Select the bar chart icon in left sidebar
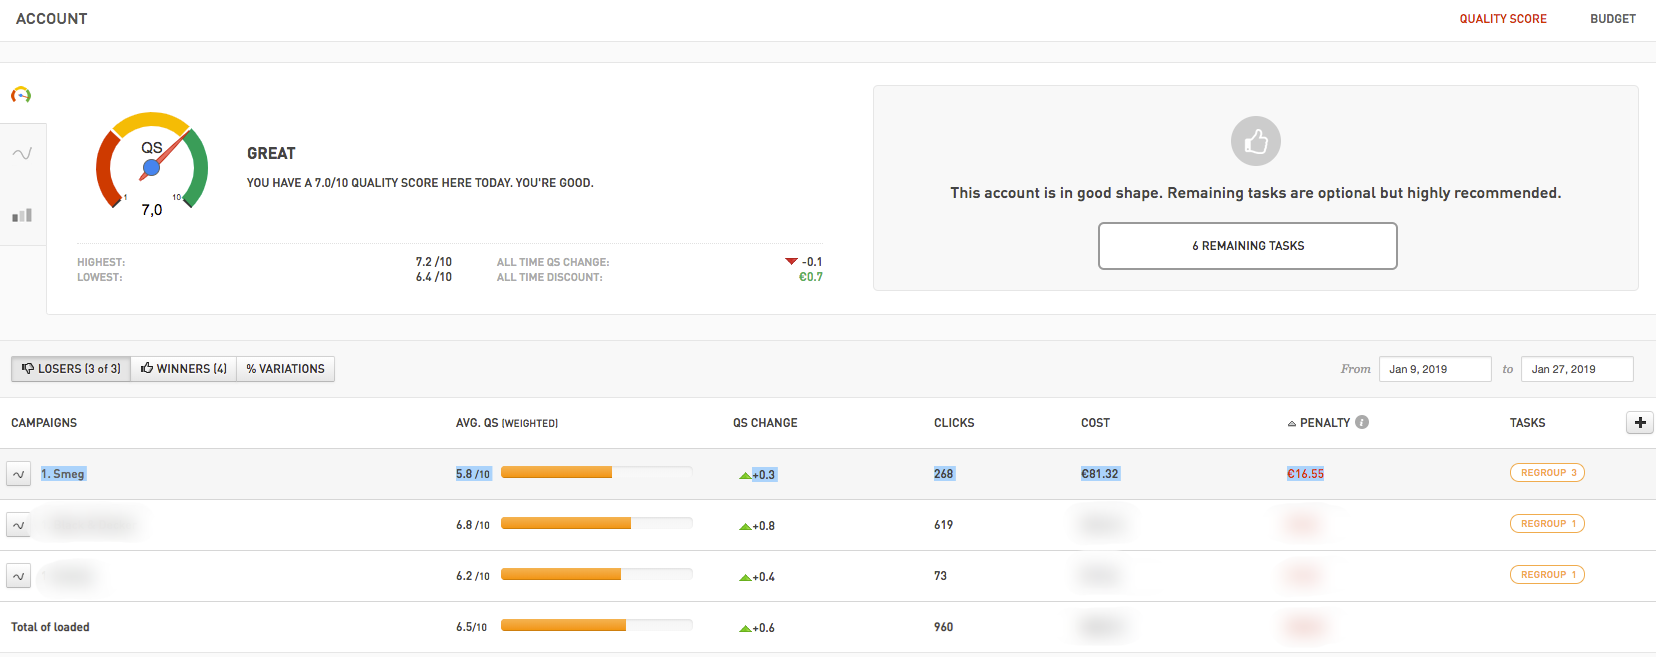Screen dimensions: 1656x657 click(22, 215)
